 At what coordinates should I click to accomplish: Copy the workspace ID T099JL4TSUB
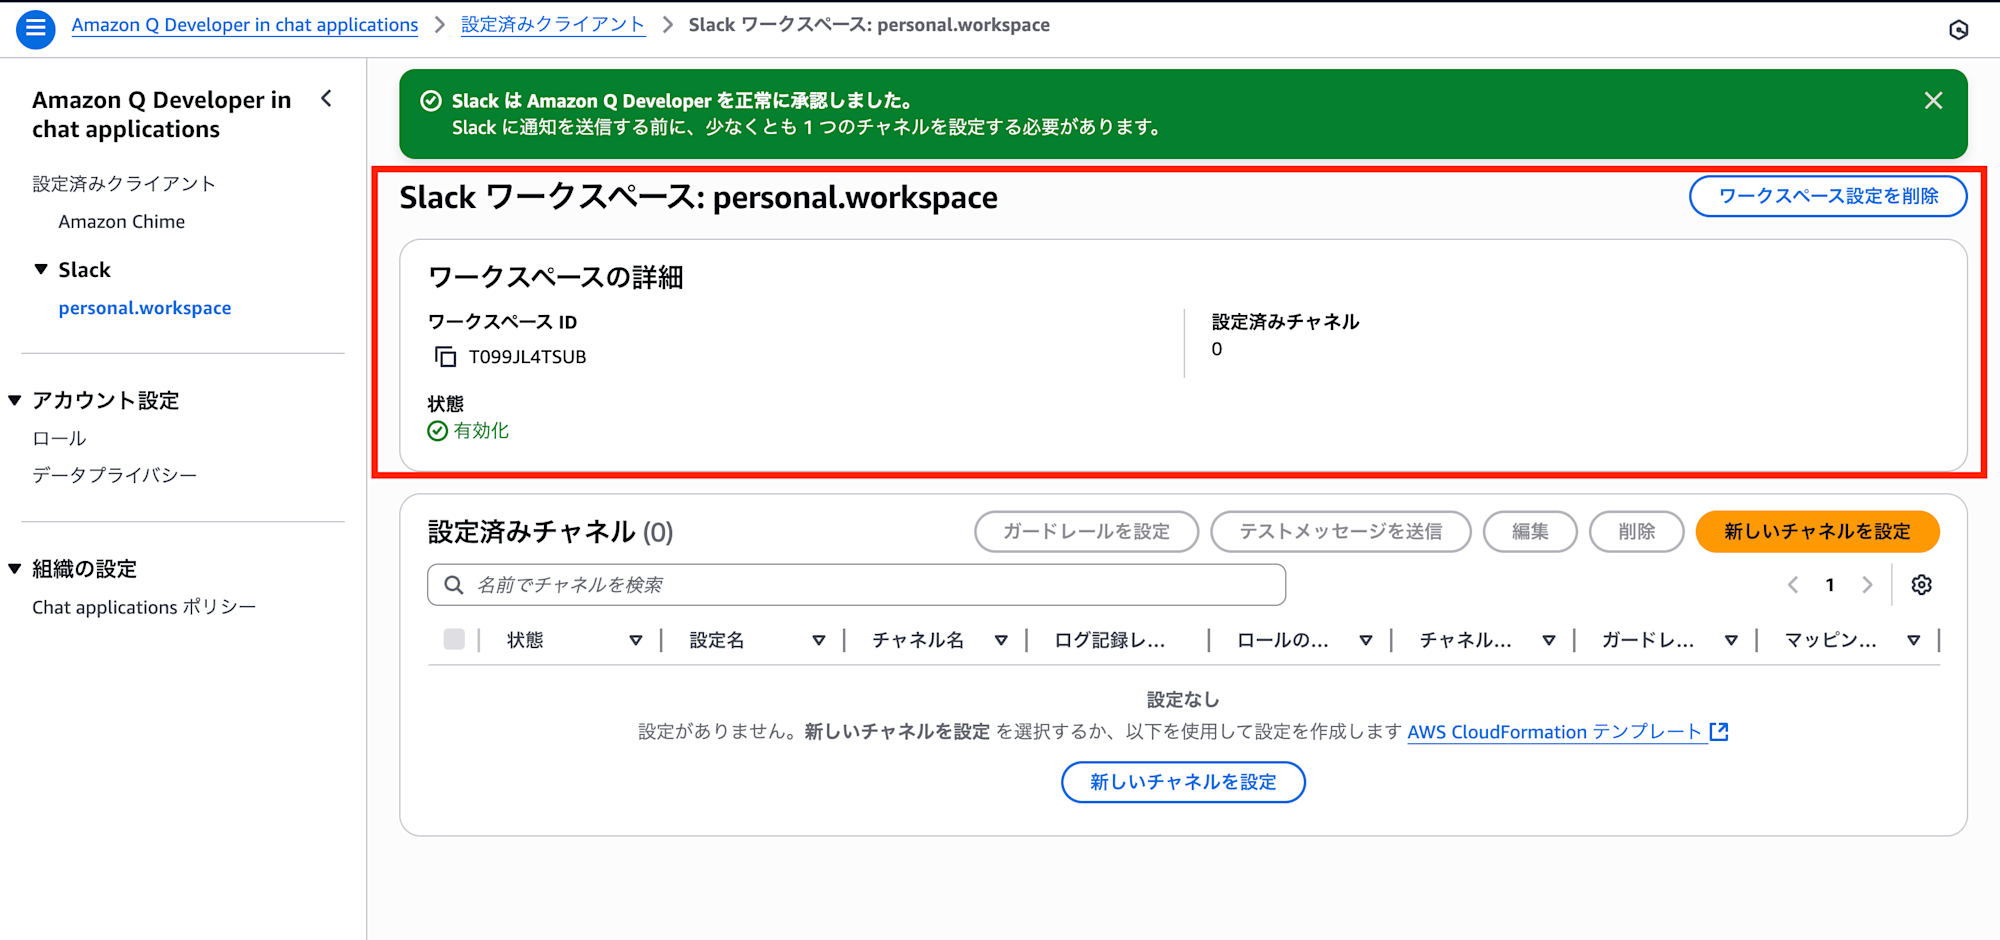pos(445,357)
